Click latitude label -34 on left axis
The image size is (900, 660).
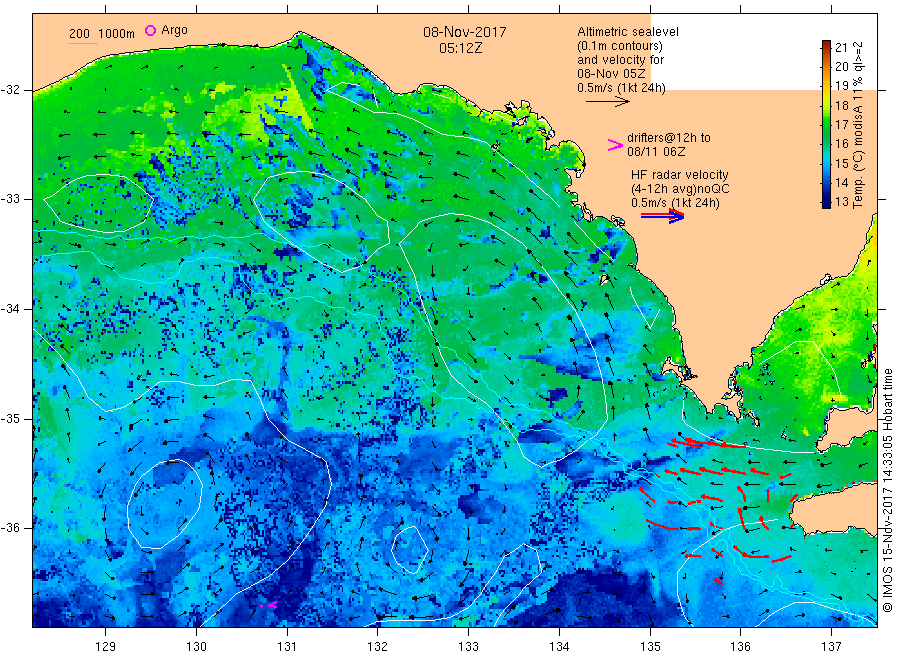pos(11,309)
